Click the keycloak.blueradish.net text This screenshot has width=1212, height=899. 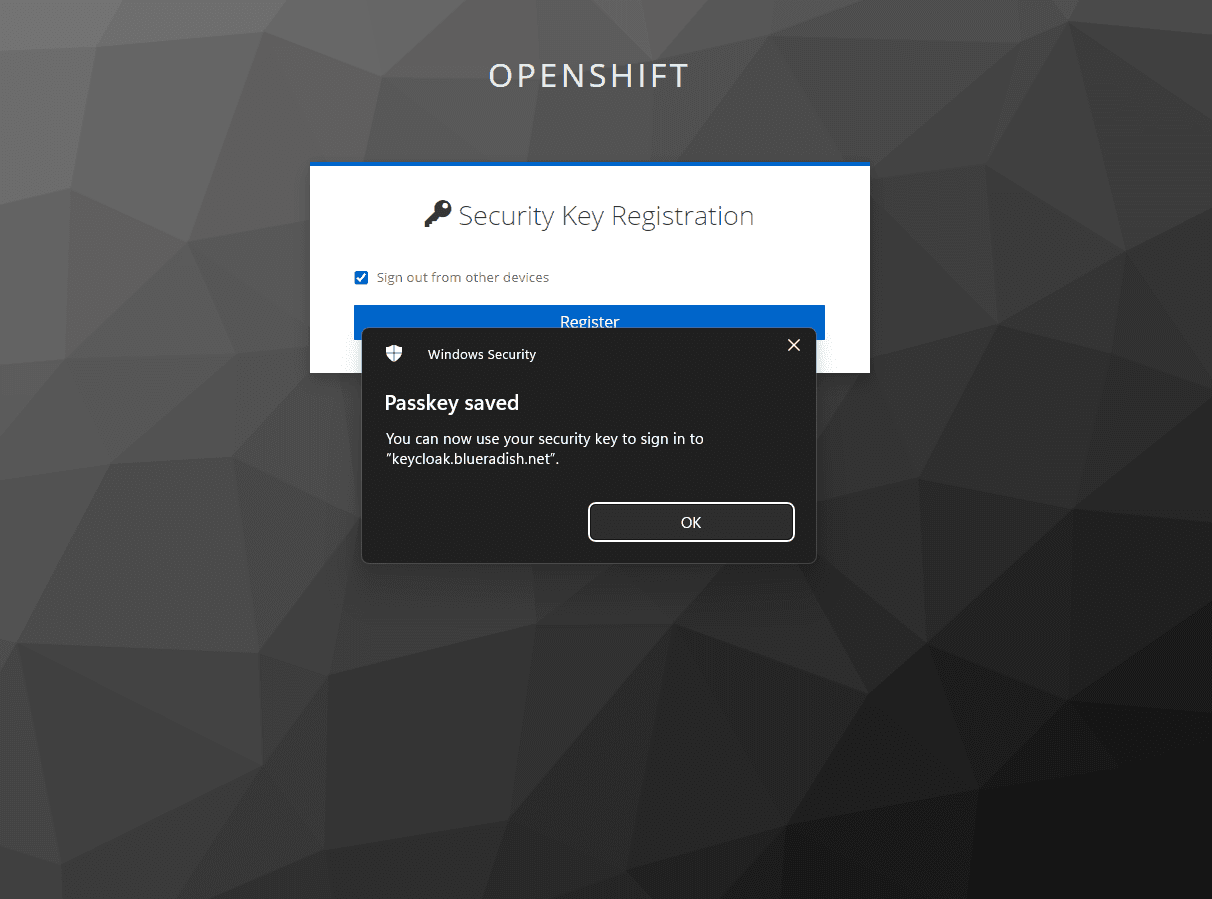472,459
